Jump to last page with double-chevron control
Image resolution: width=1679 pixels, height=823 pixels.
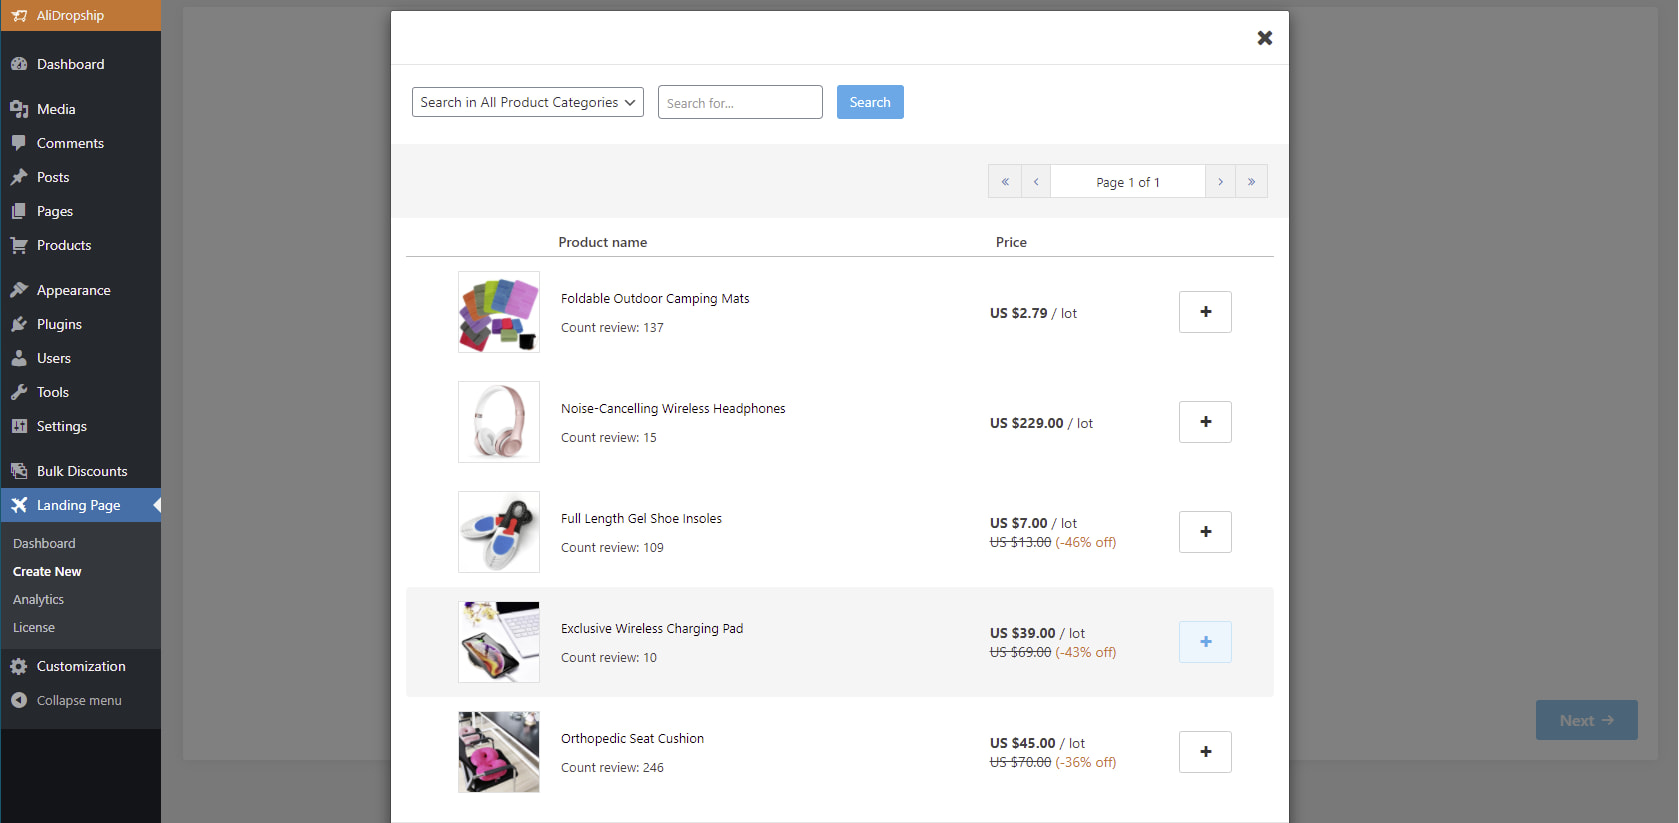coord(1251,181)
